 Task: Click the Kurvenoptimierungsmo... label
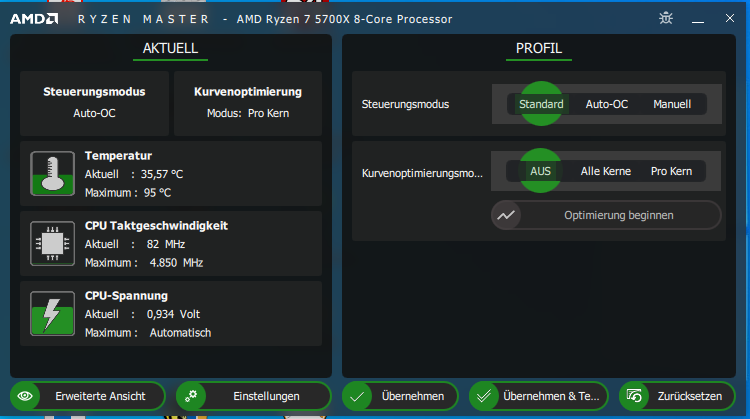pos(422,173)
